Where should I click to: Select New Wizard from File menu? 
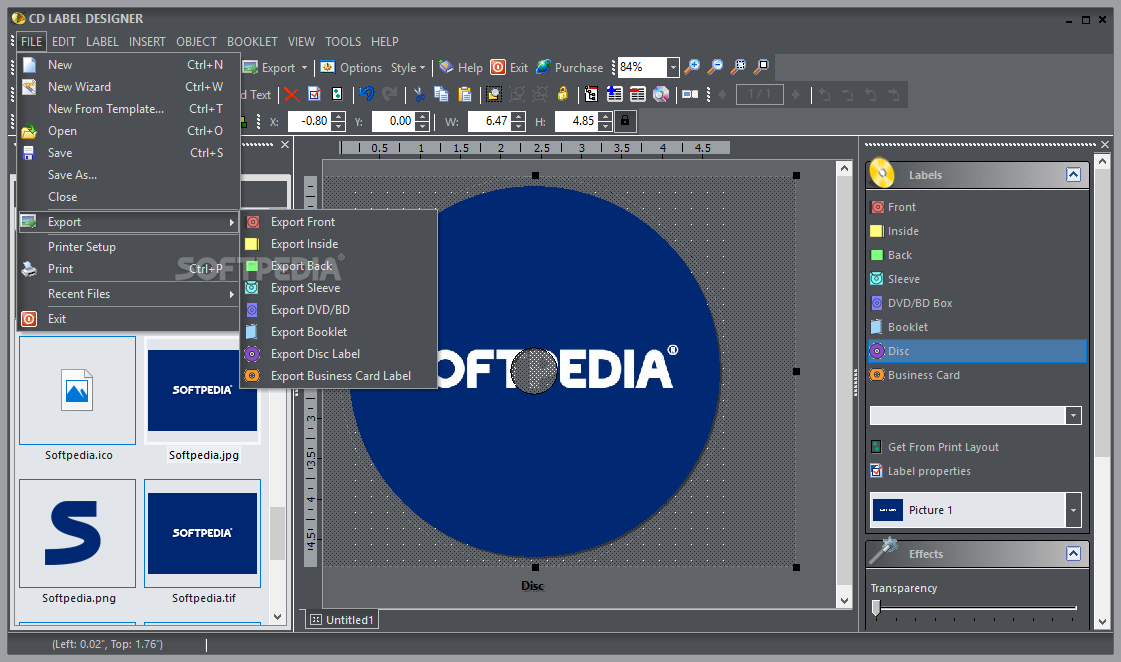coord(129,87)
